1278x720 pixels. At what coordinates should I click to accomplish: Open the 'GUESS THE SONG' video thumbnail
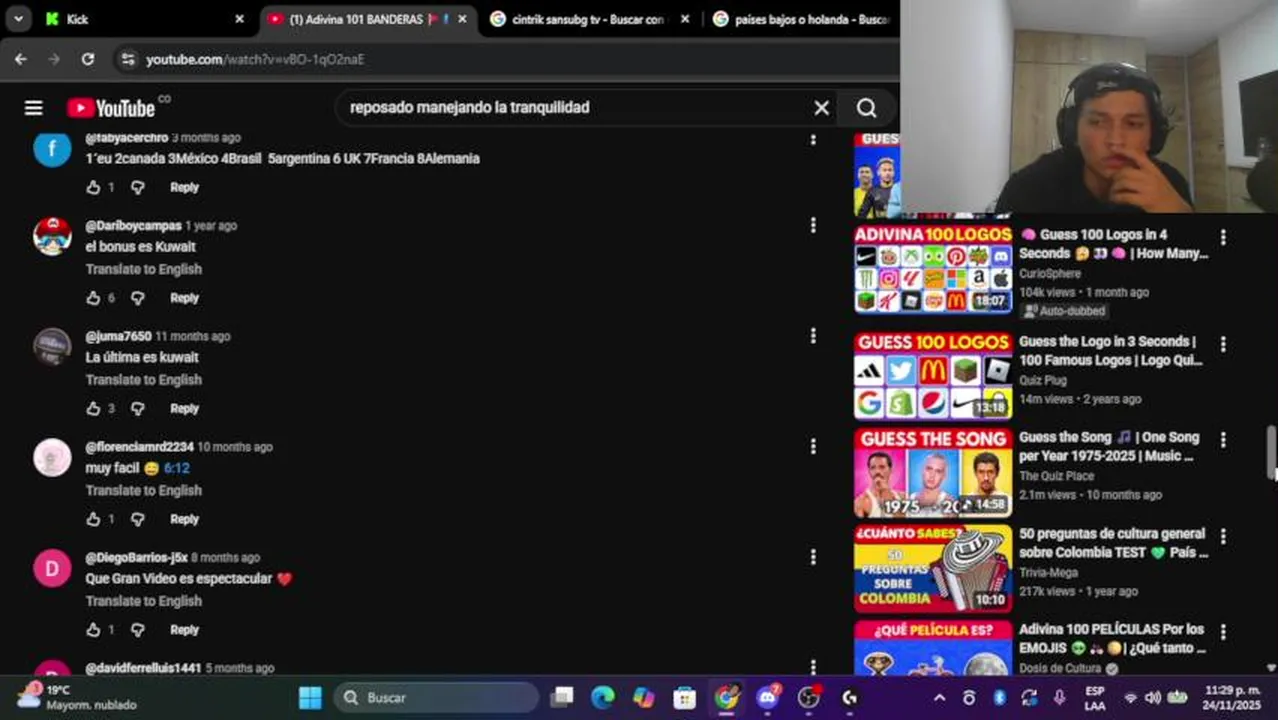point(933,472)
